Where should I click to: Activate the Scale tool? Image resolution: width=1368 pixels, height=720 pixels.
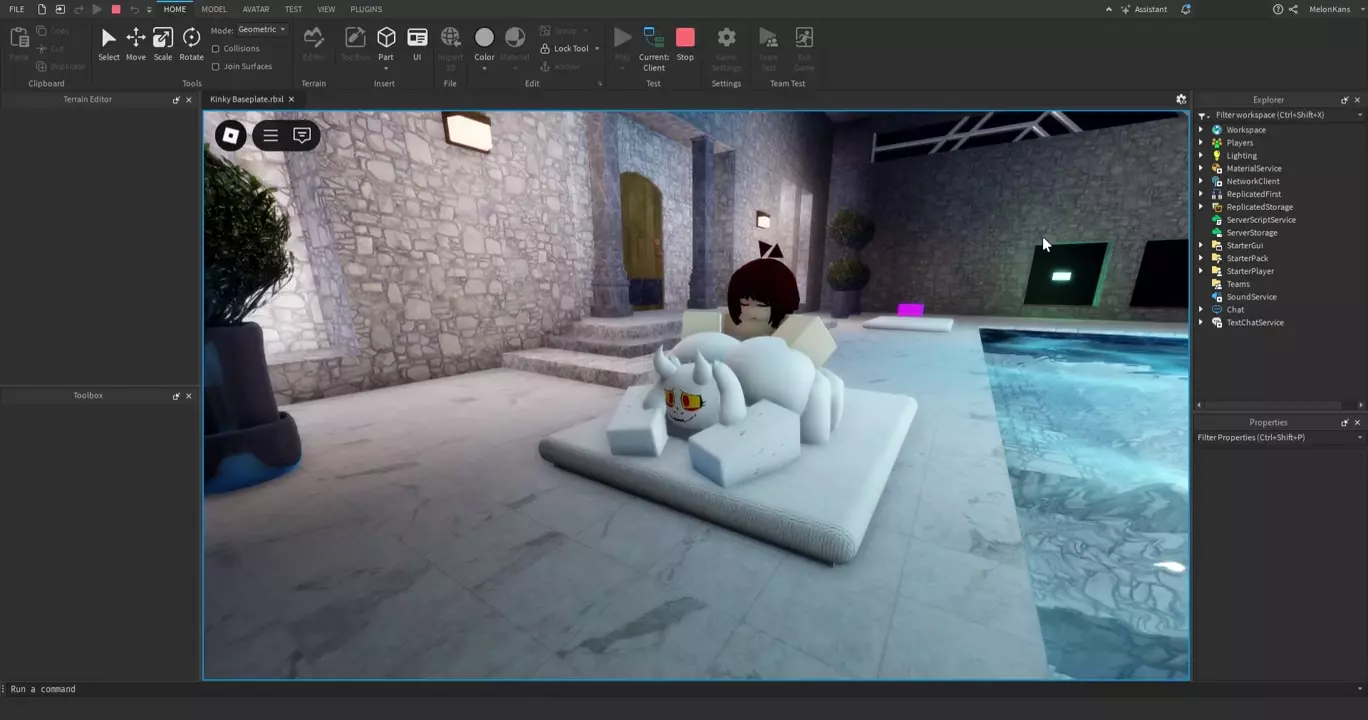click(163, 43)
